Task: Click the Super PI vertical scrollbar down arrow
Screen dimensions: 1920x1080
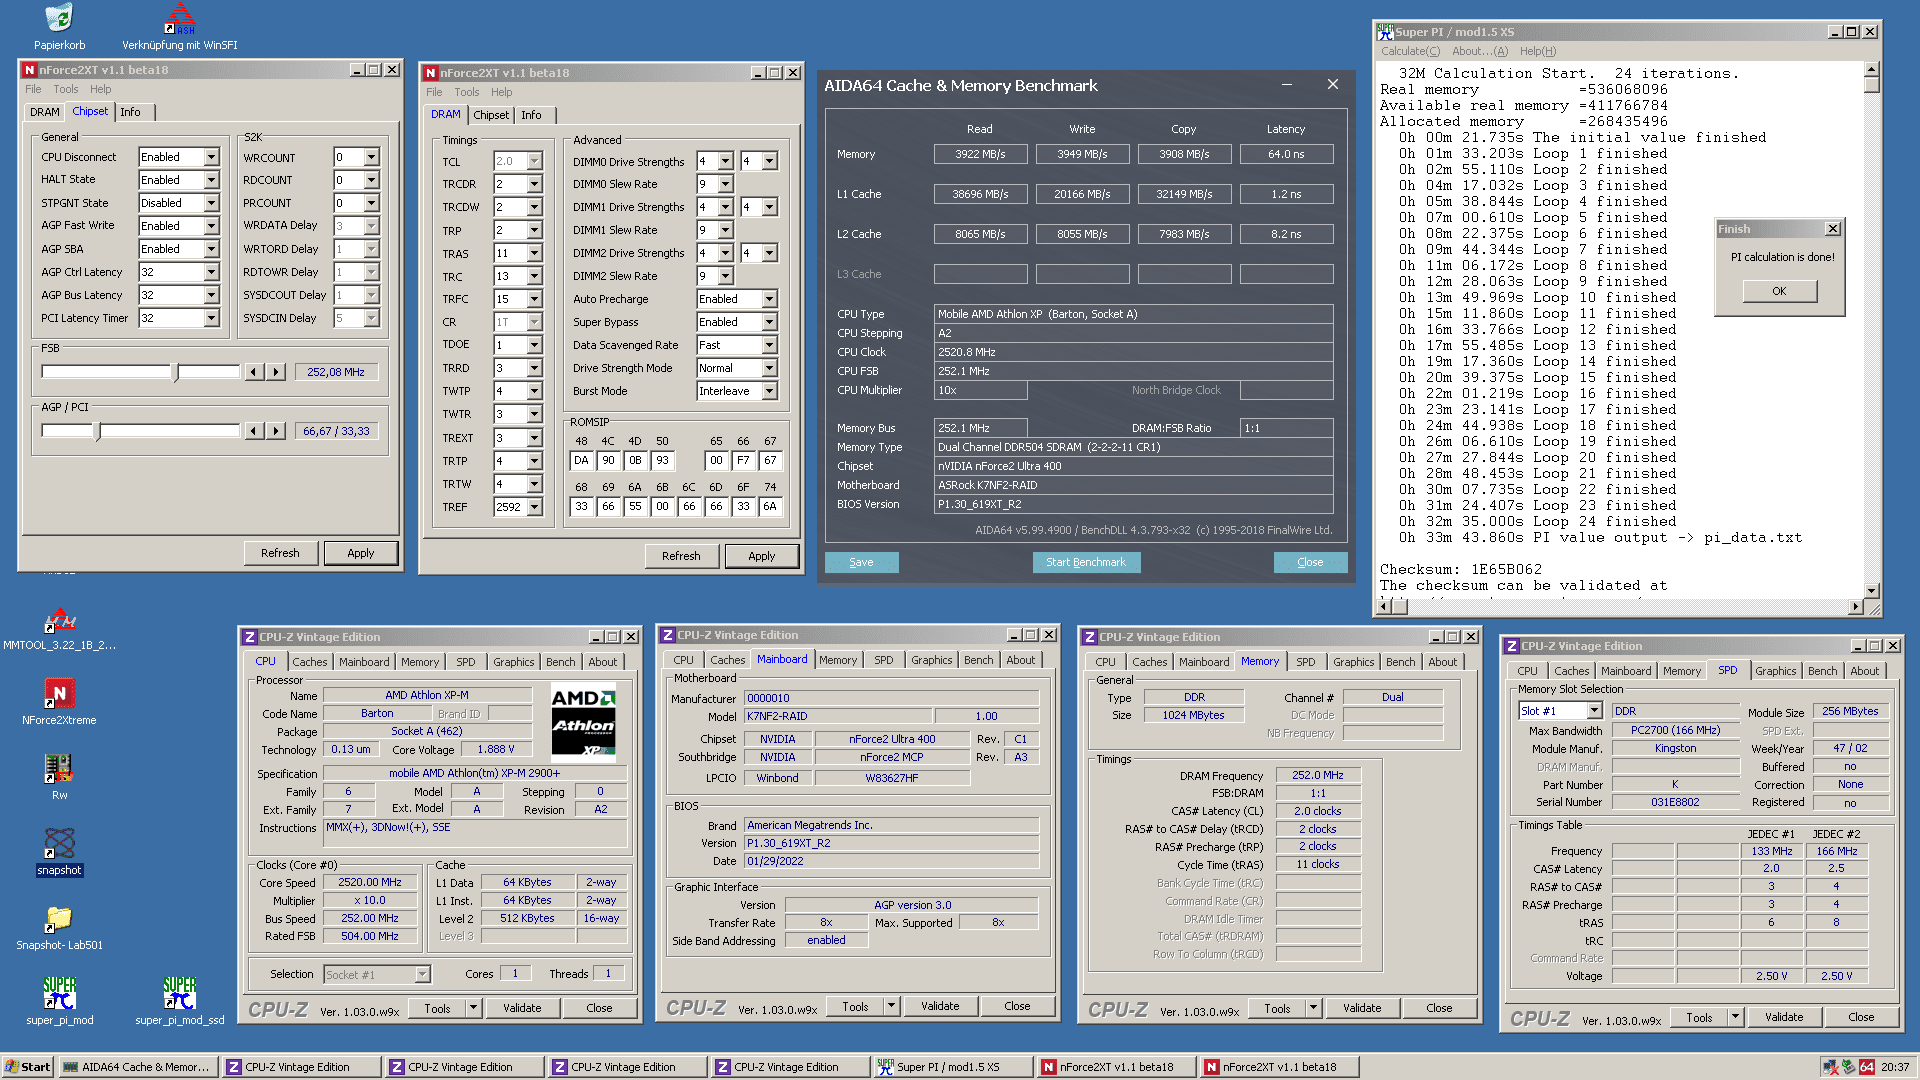Action: (x=1871, y=590)
